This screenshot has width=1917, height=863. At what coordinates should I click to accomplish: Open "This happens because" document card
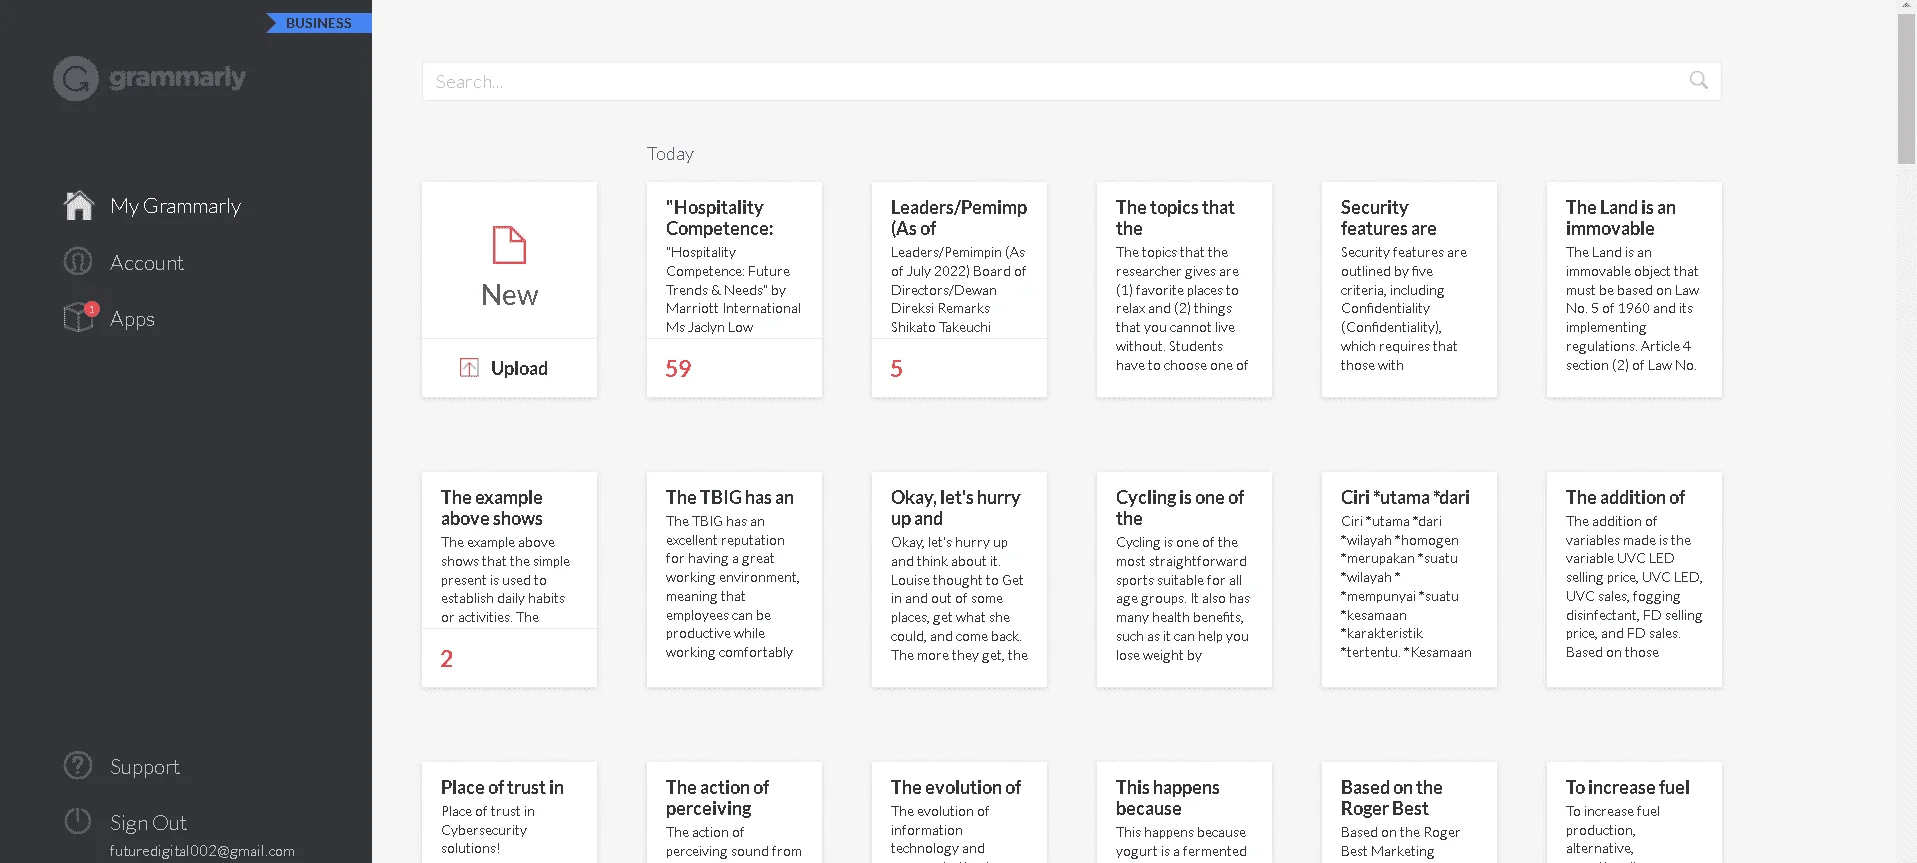click(x=1184, y=812)
